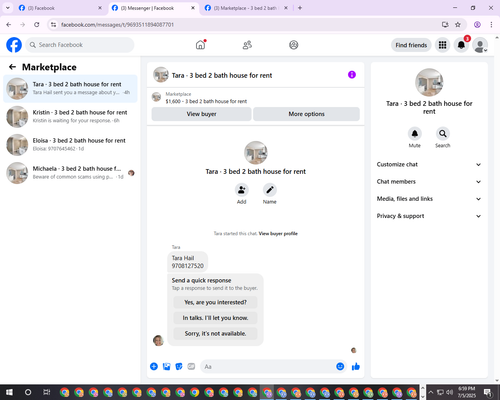Choose a sticker icon
500x400 pixels.
179,367
